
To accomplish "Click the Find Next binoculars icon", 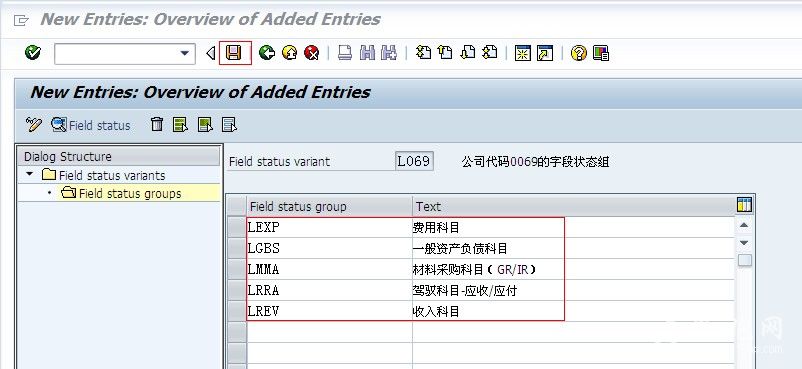I will click(389, 53).
